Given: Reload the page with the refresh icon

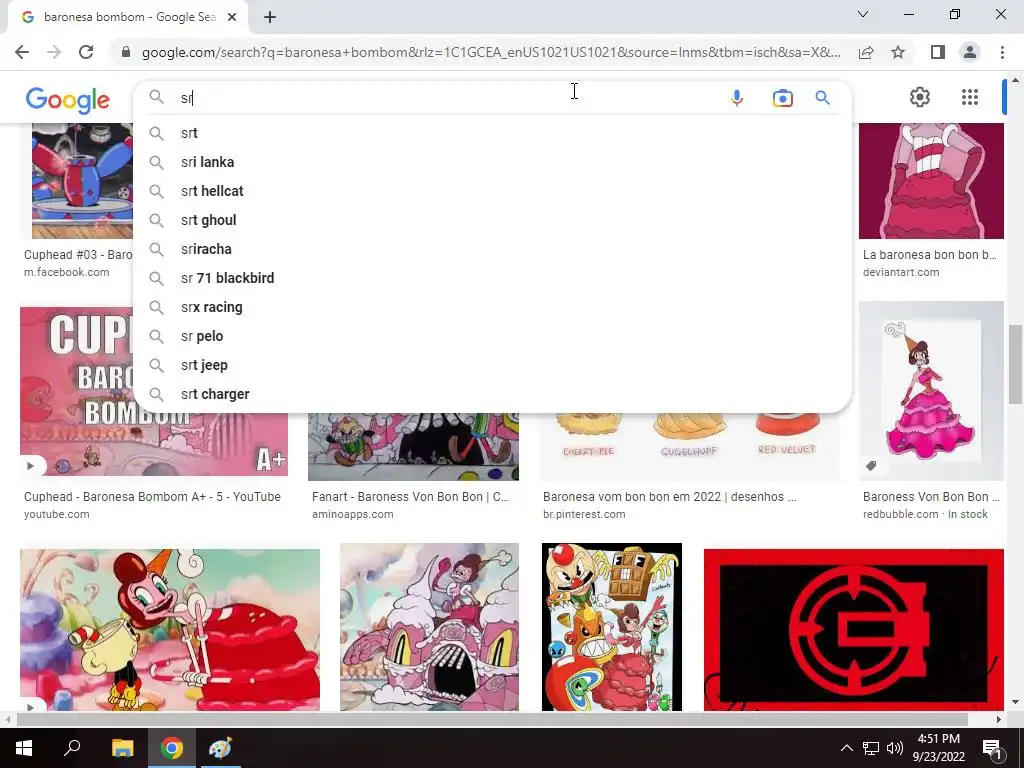Looking at the screenshot, I should 86,52.
